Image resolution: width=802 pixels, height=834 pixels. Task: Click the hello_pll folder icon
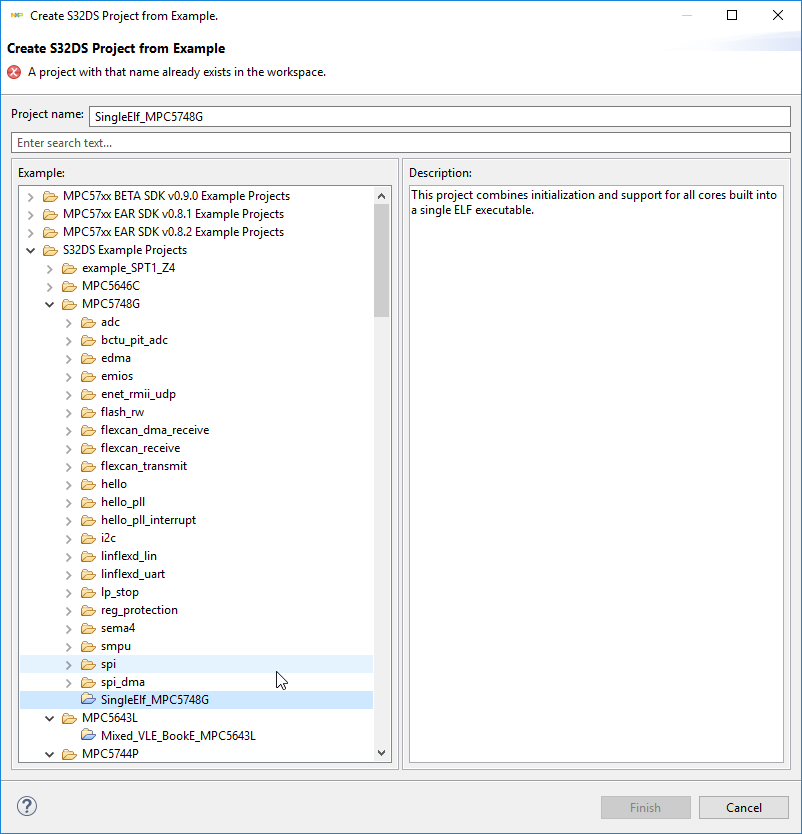pos(88,502)
